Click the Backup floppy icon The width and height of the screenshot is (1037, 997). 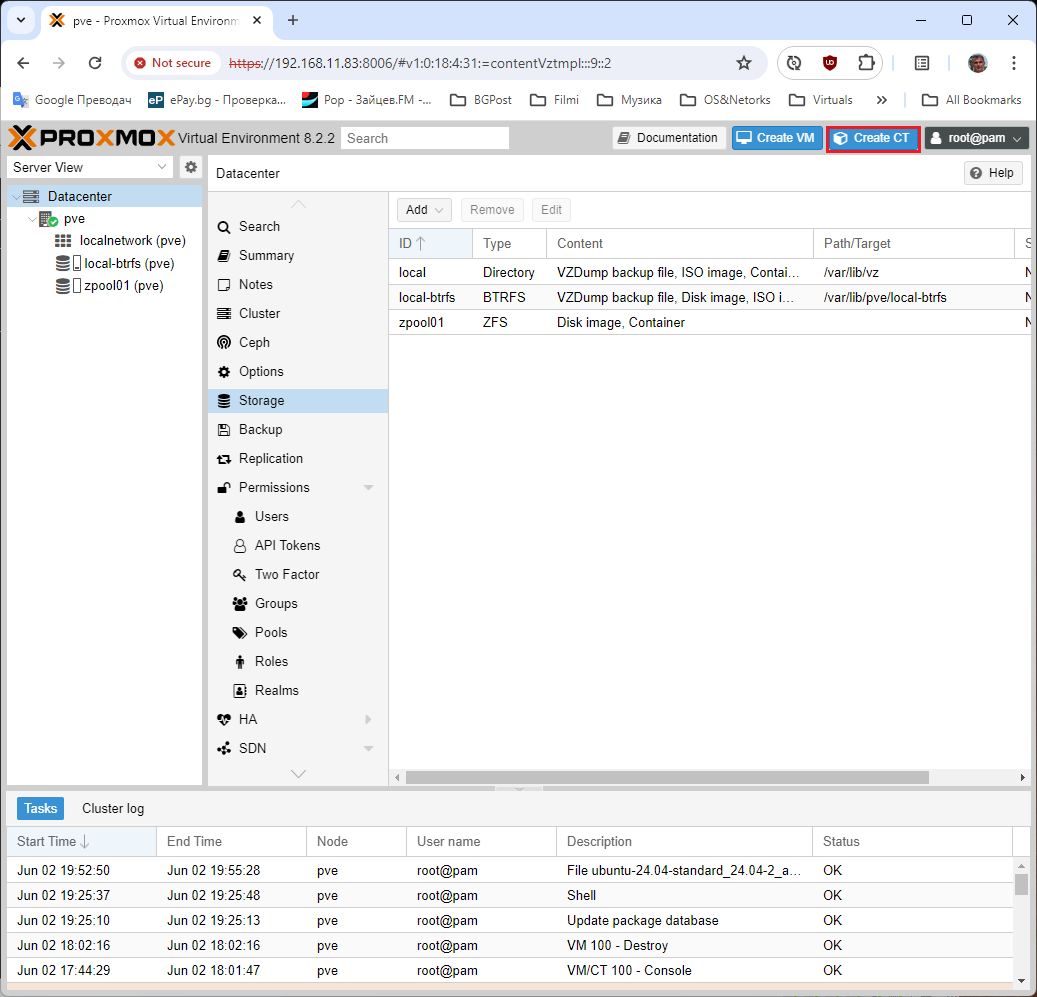(224, 430)
